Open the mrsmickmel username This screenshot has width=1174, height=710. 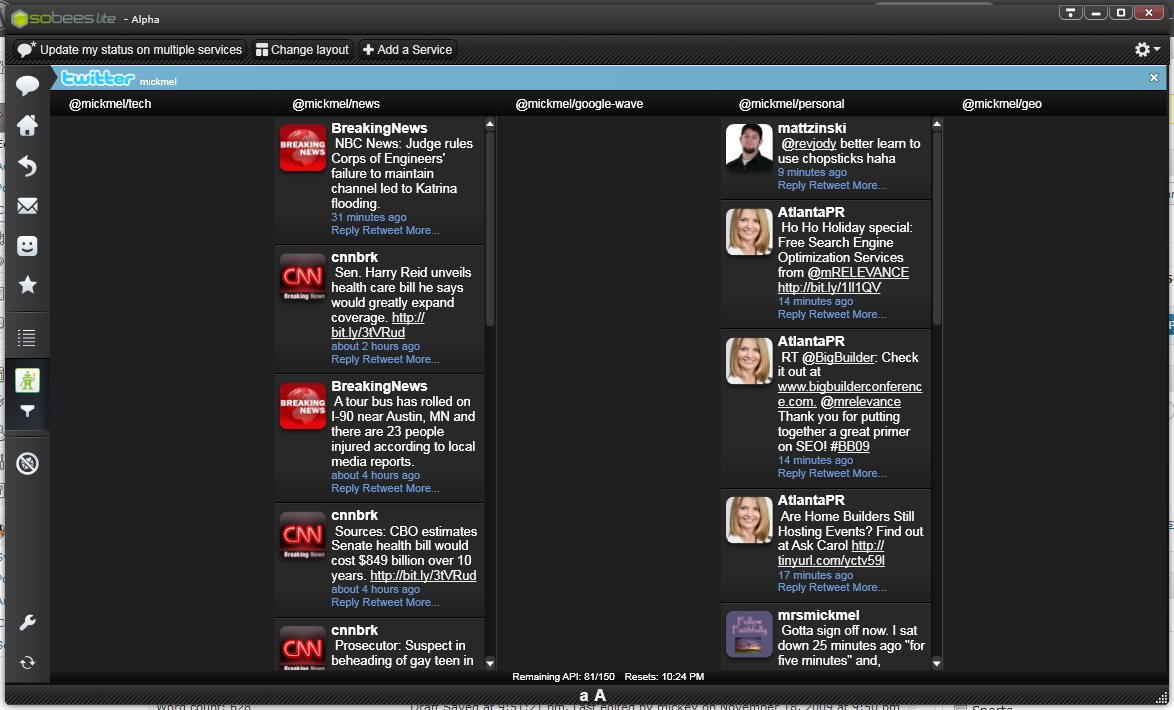coord(818,615)
